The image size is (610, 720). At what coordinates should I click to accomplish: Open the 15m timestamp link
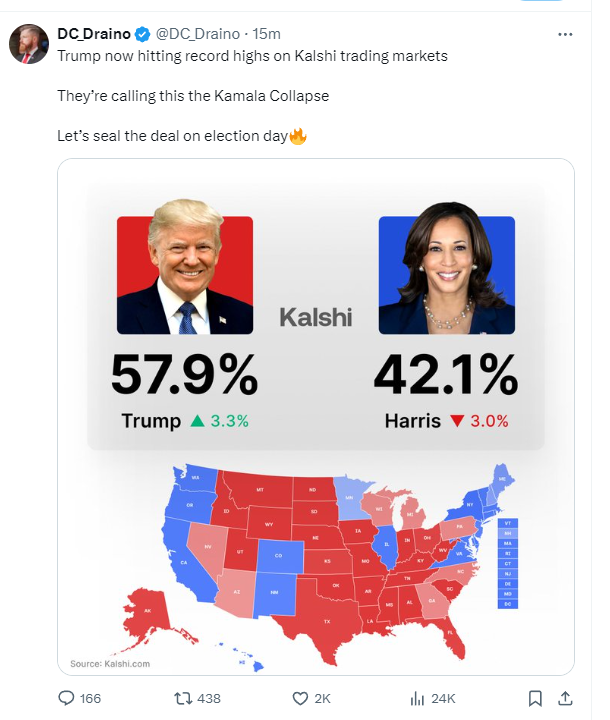coord(266,34)
